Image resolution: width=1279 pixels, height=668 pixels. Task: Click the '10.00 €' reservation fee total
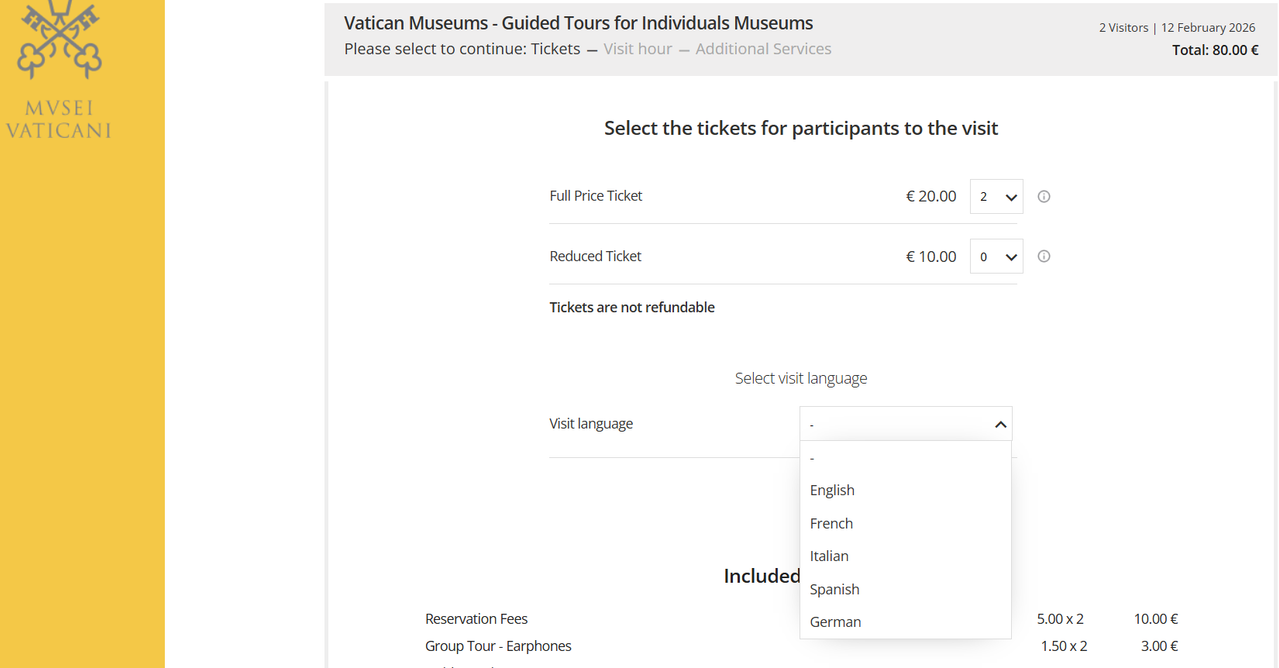pos(1156,619)
